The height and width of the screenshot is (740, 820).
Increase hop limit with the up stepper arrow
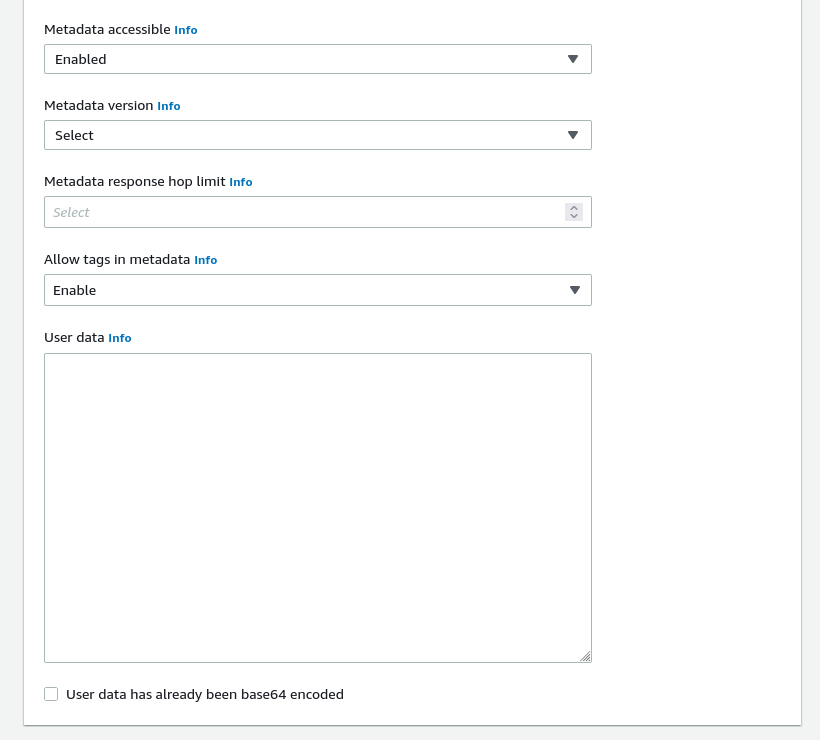574,208
